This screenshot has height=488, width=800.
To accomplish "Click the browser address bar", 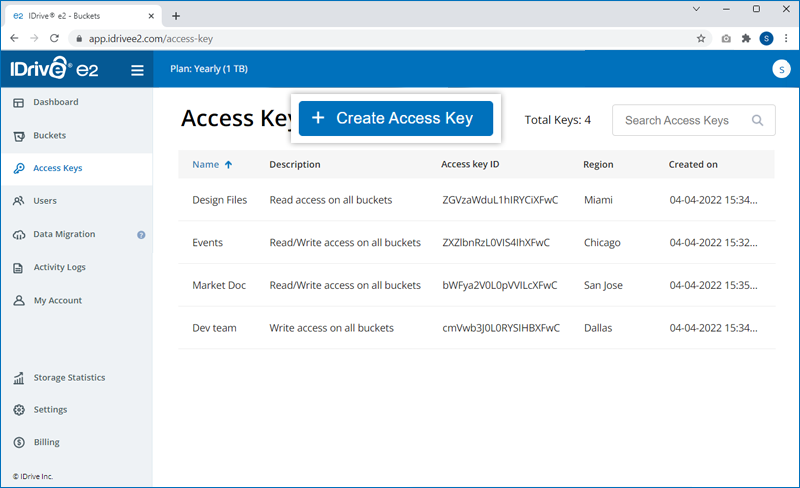I will pos(388,39).
